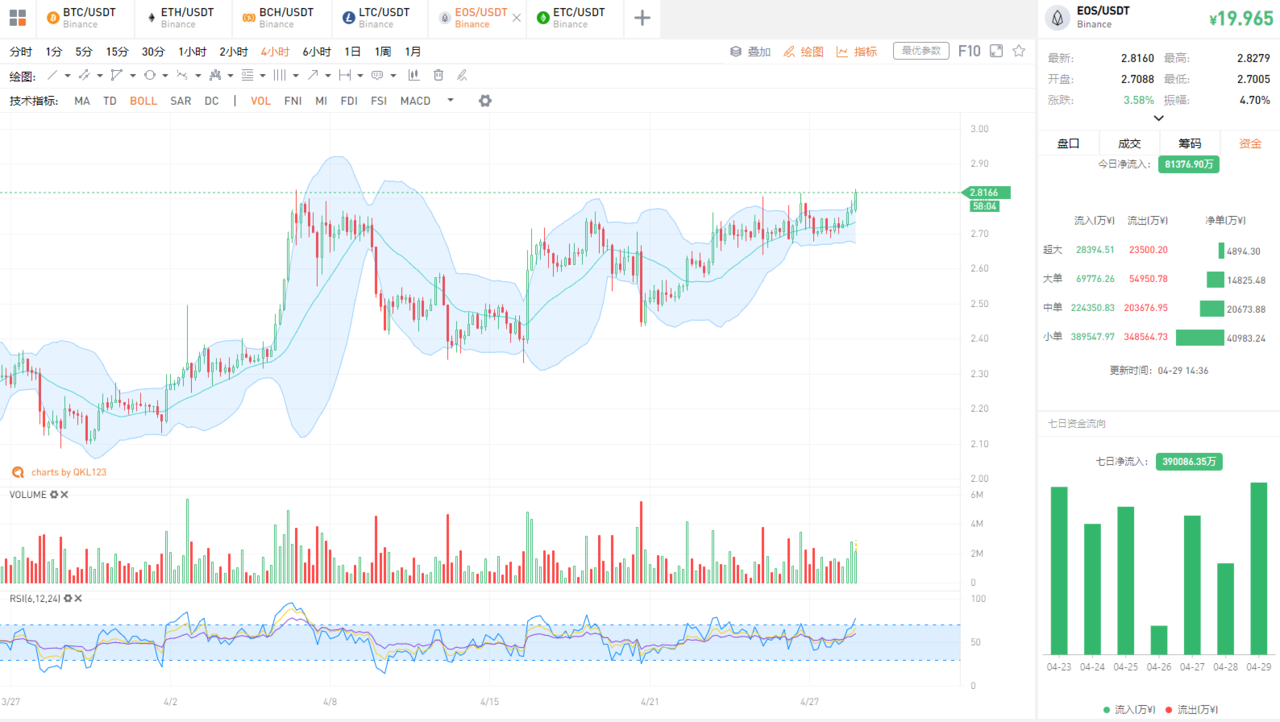Click the 流入(万¥) green legend item

(1128, 709)
